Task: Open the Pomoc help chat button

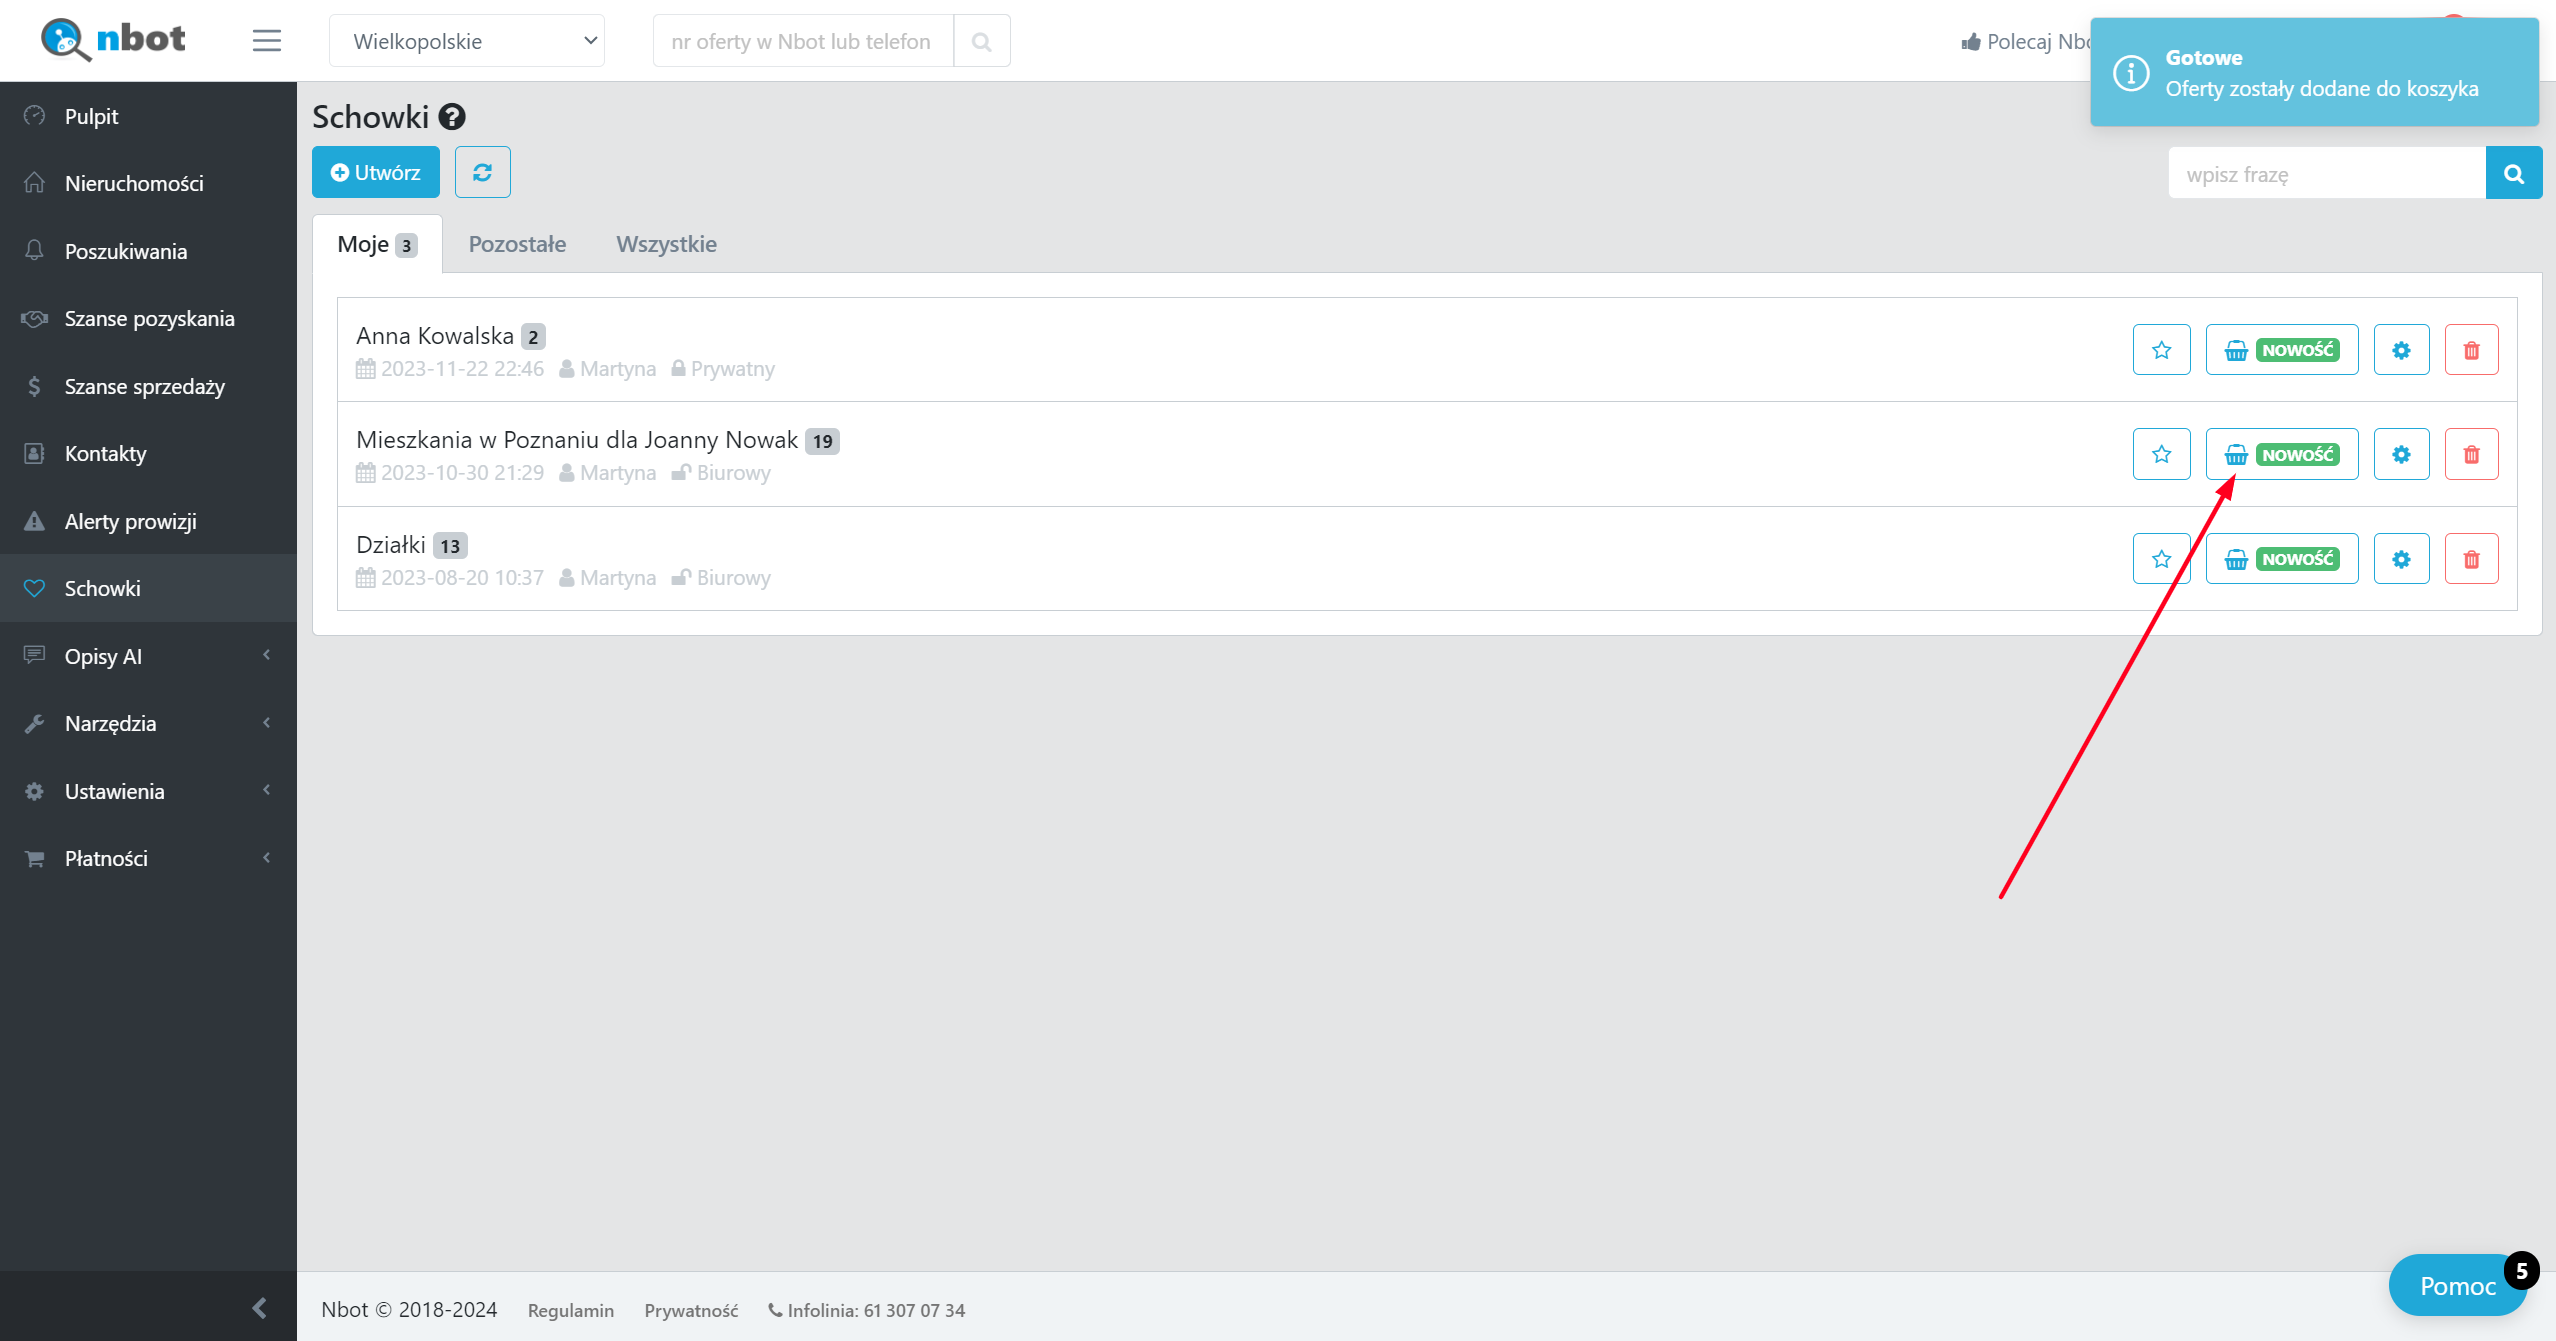Action: 2457,1286
